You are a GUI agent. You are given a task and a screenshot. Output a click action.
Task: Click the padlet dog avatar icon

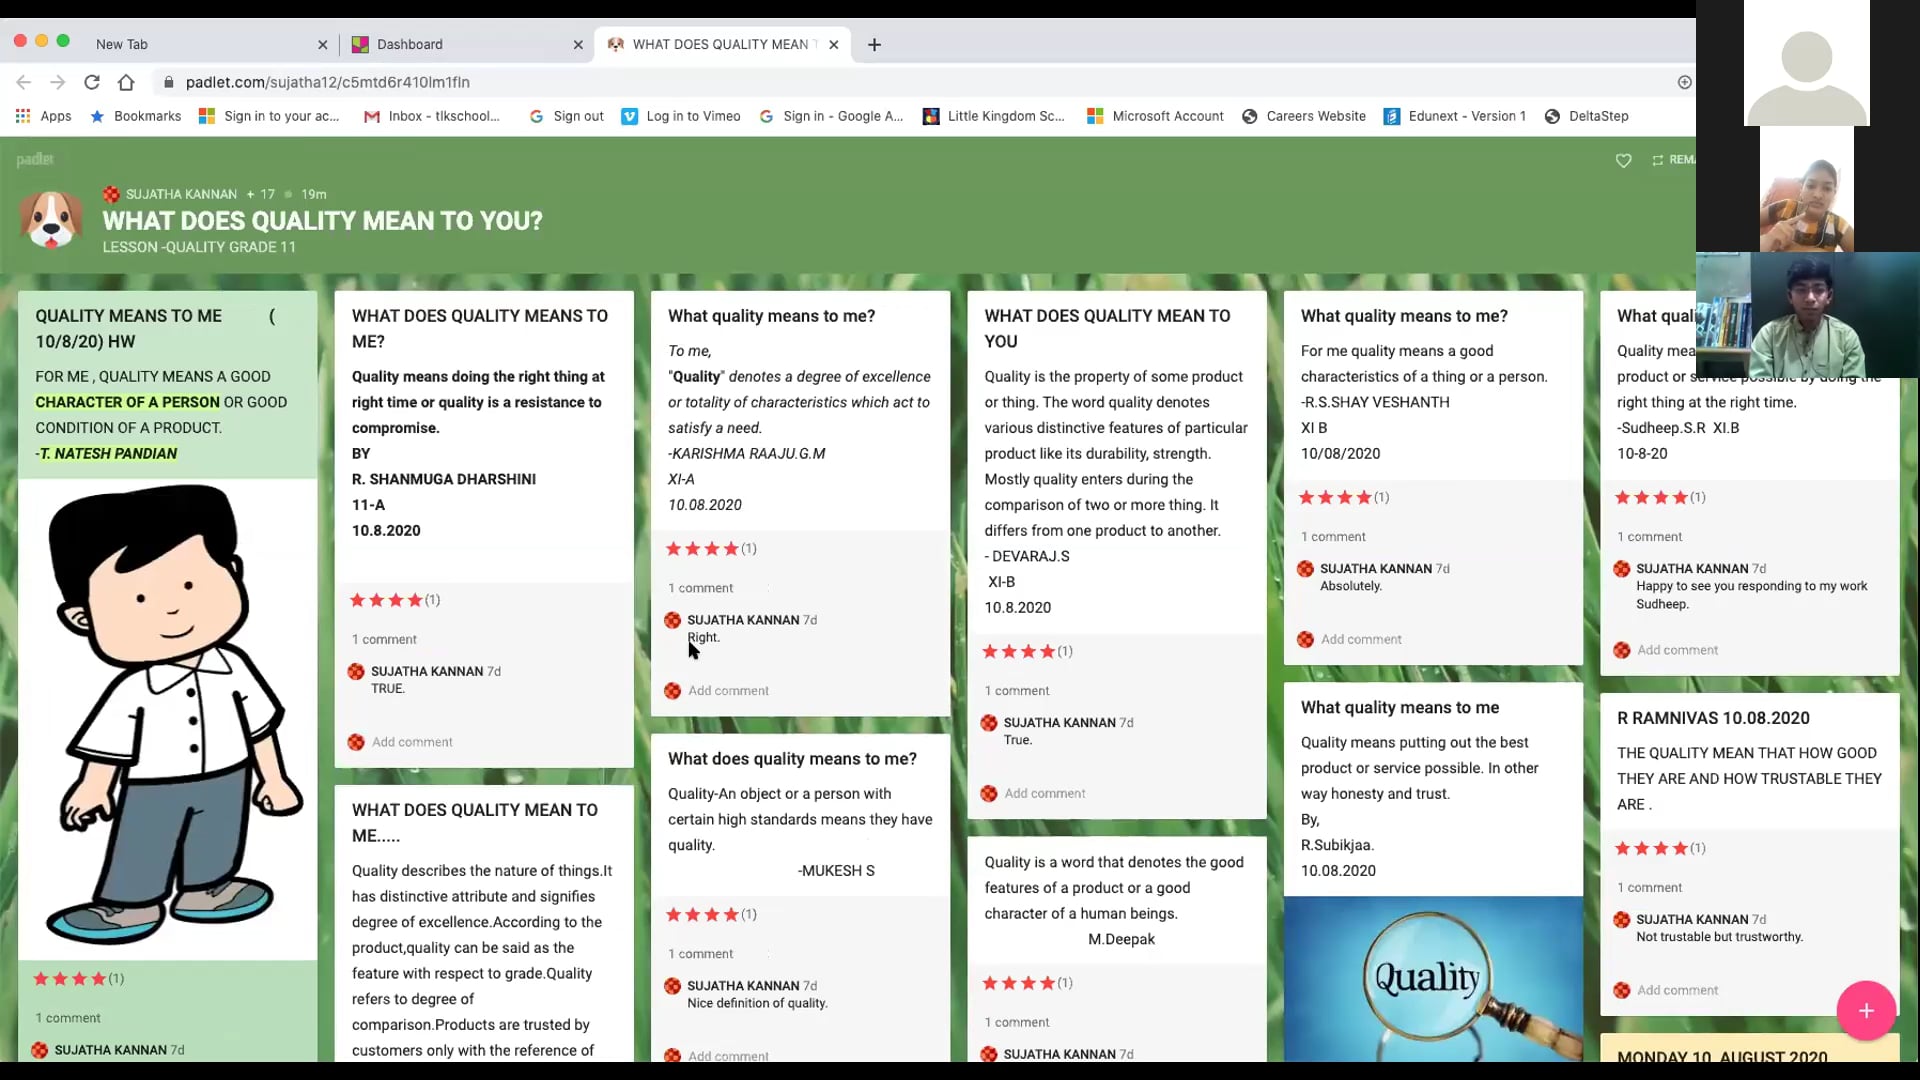[51, 219]
